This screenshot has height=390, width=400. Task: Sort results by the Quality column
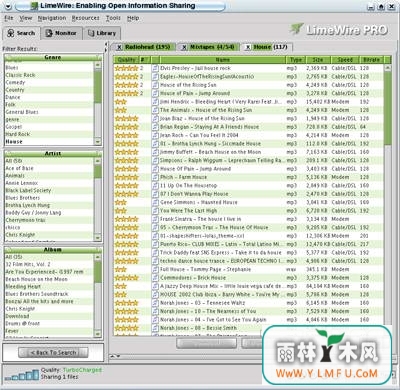point(126,60)
